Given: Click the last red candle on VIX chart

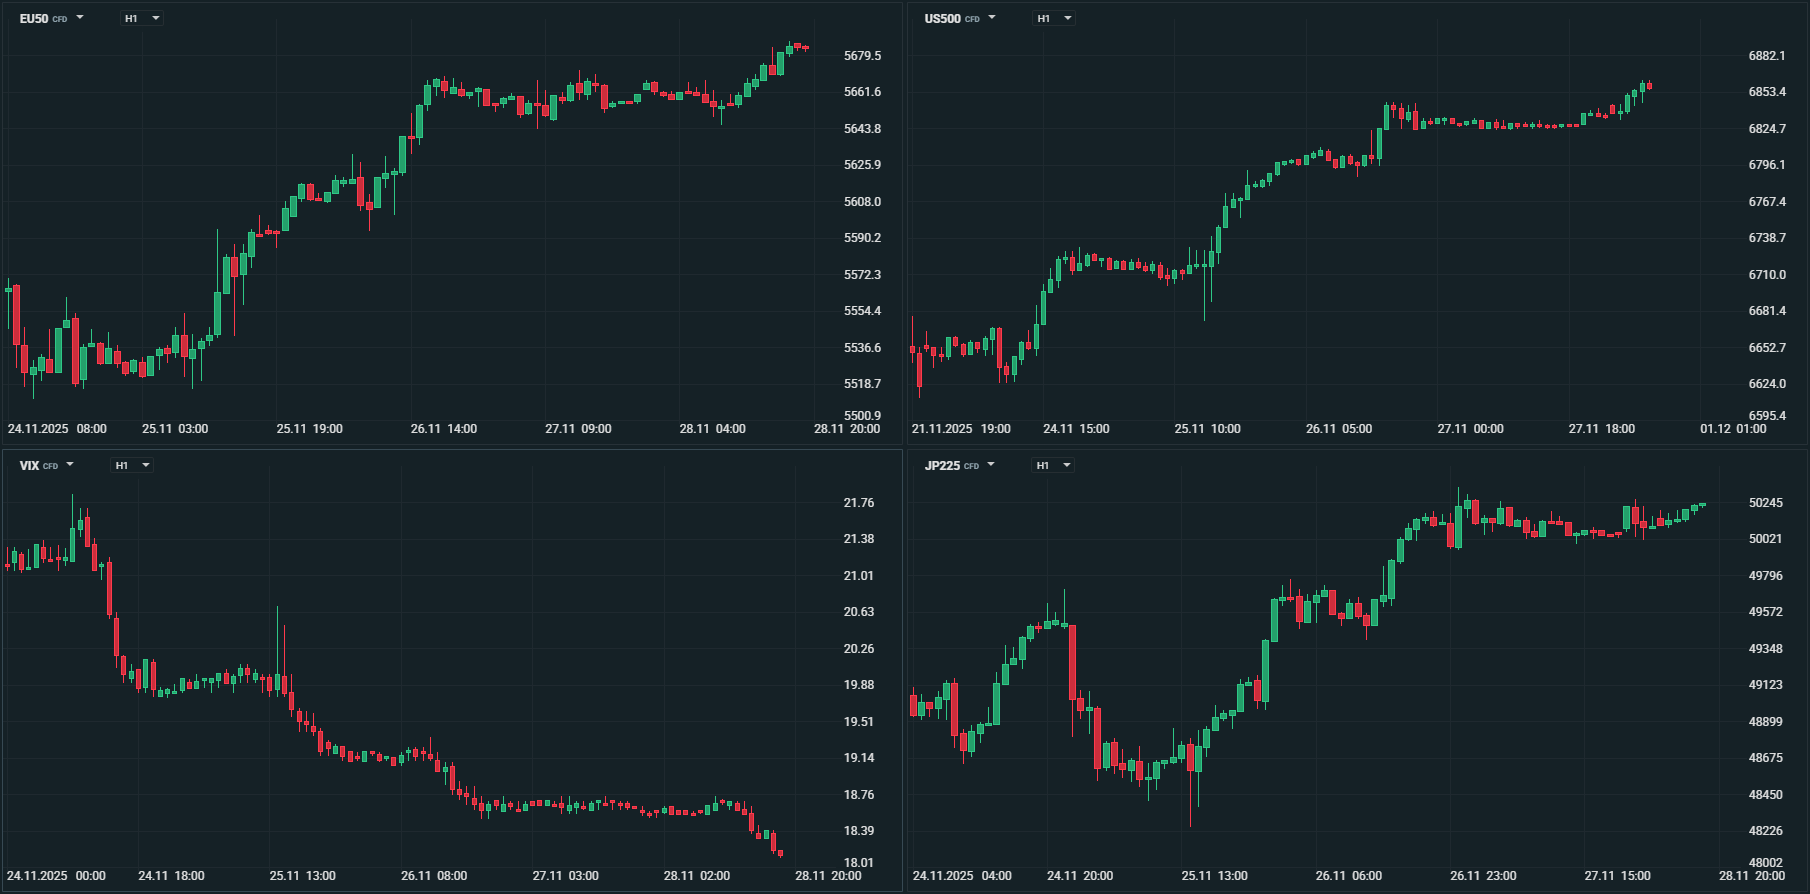Looking at the screenshot, I should click(x=780, y=853).
